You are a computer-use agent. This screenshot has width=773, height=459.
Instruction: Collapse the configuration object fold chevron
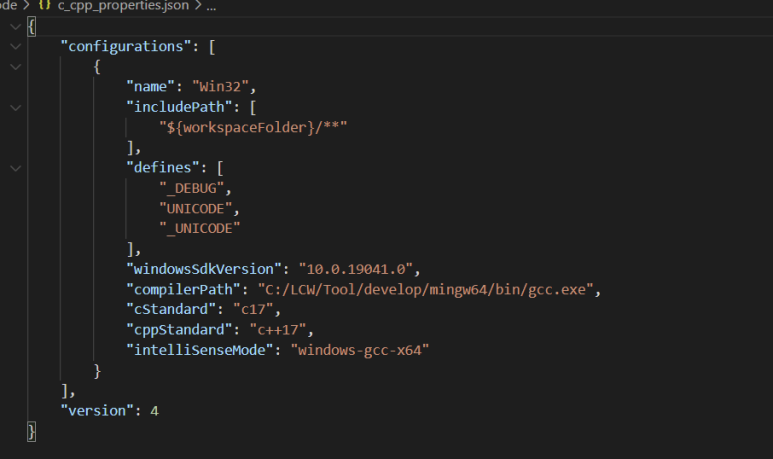[x=16, y=67]
